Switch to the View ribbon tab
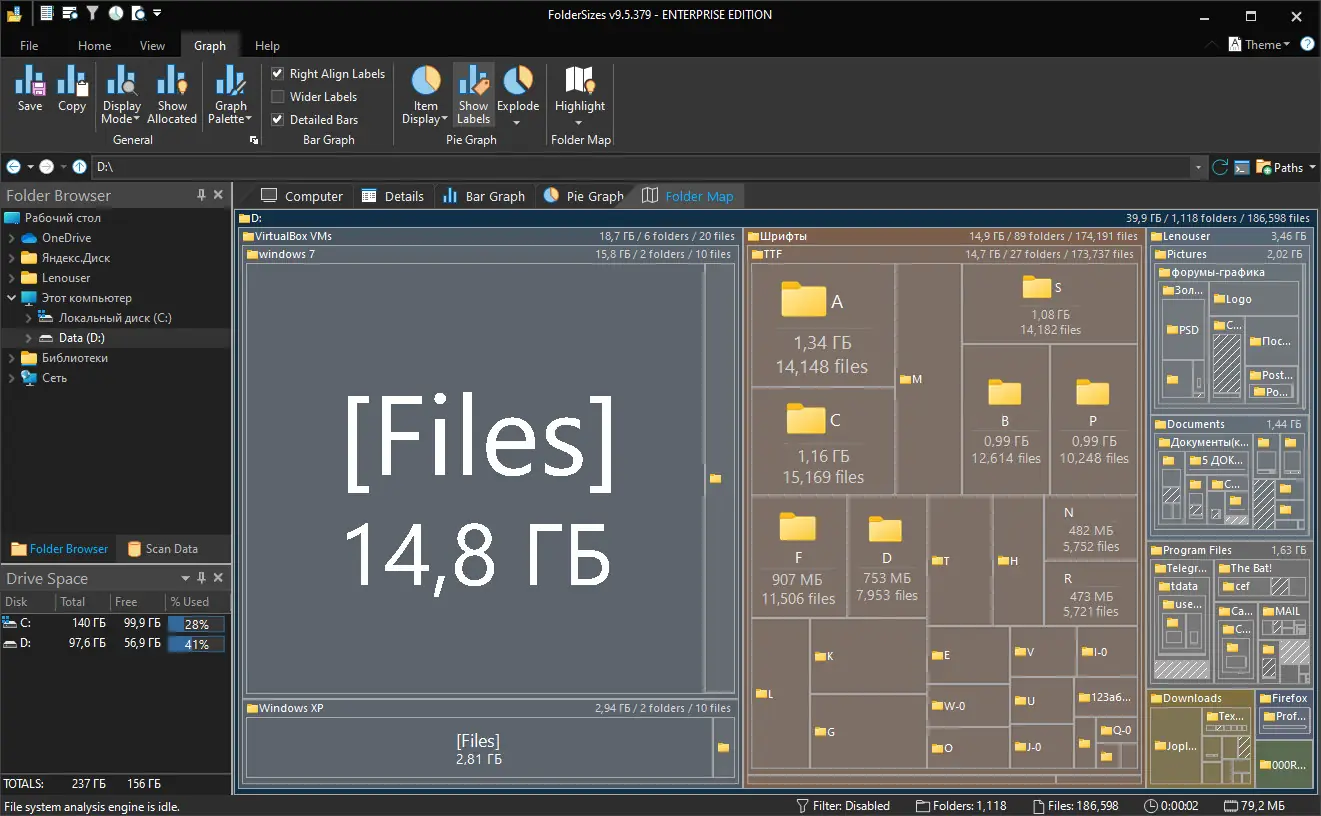The height and width of the screenshot is (816, 1321). (153, 45)
